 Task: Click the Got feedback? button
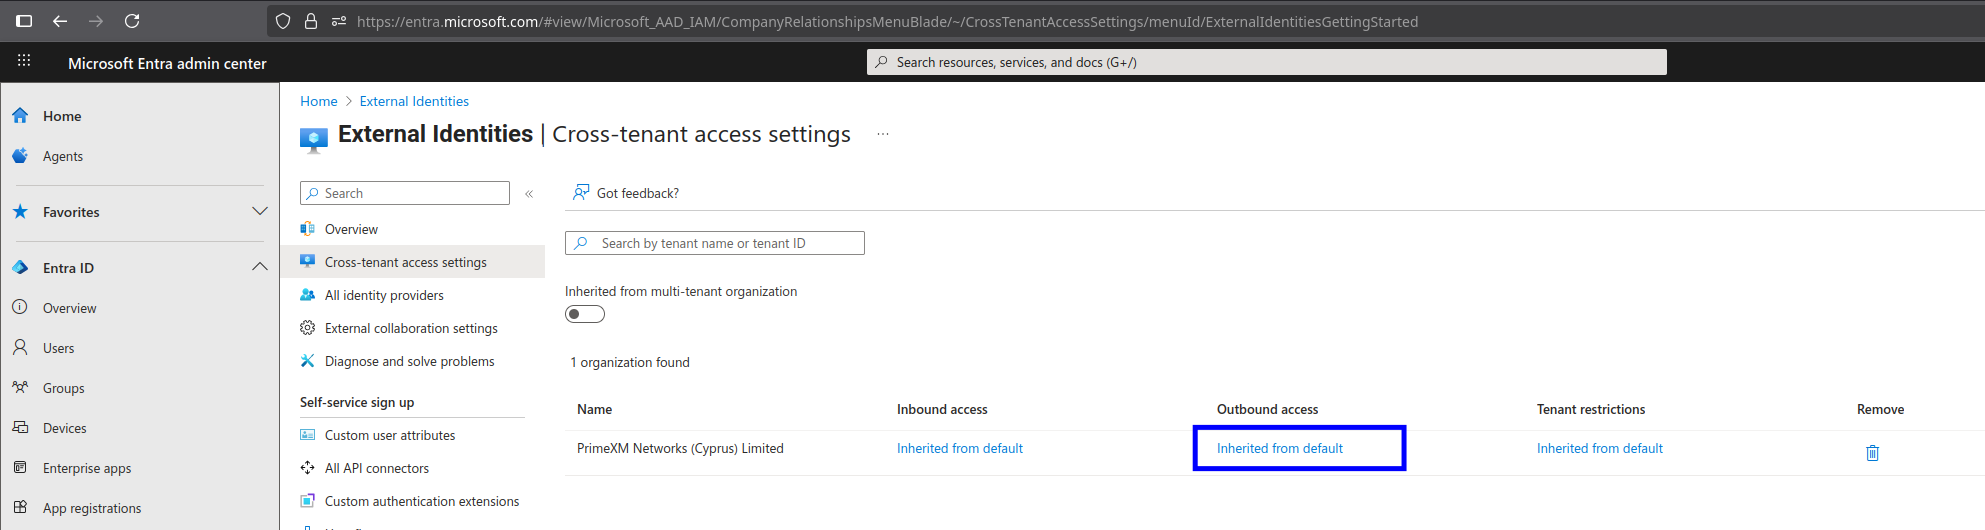[x=626, y=193]
